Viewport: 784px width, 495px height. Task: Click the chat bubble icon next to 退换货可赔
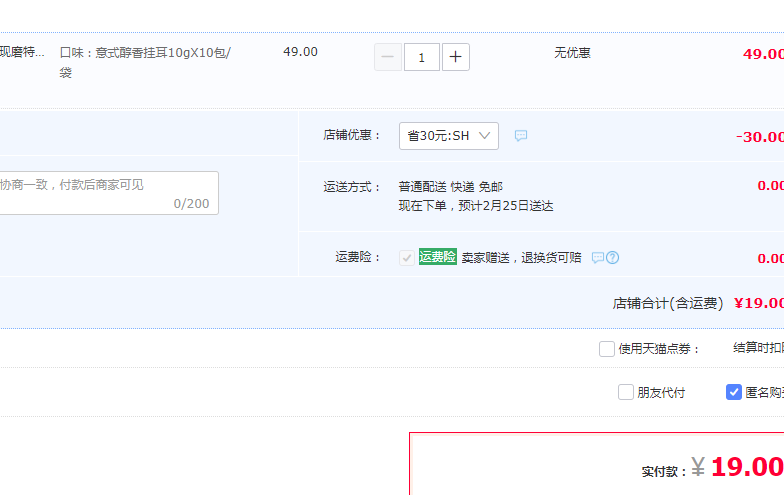(x=598, y=258)
